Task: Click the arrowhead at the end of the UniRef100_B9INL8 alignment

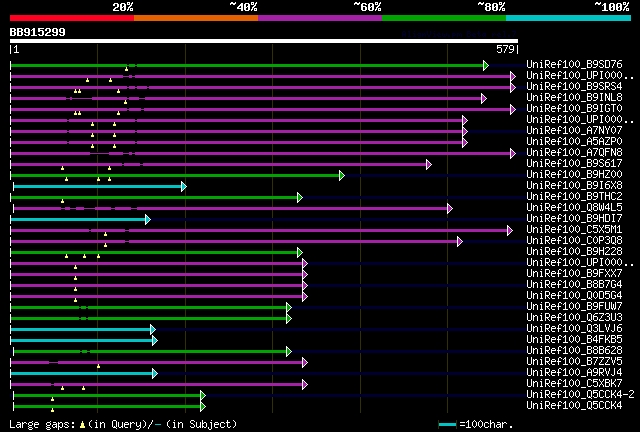Action: point(484,98)
